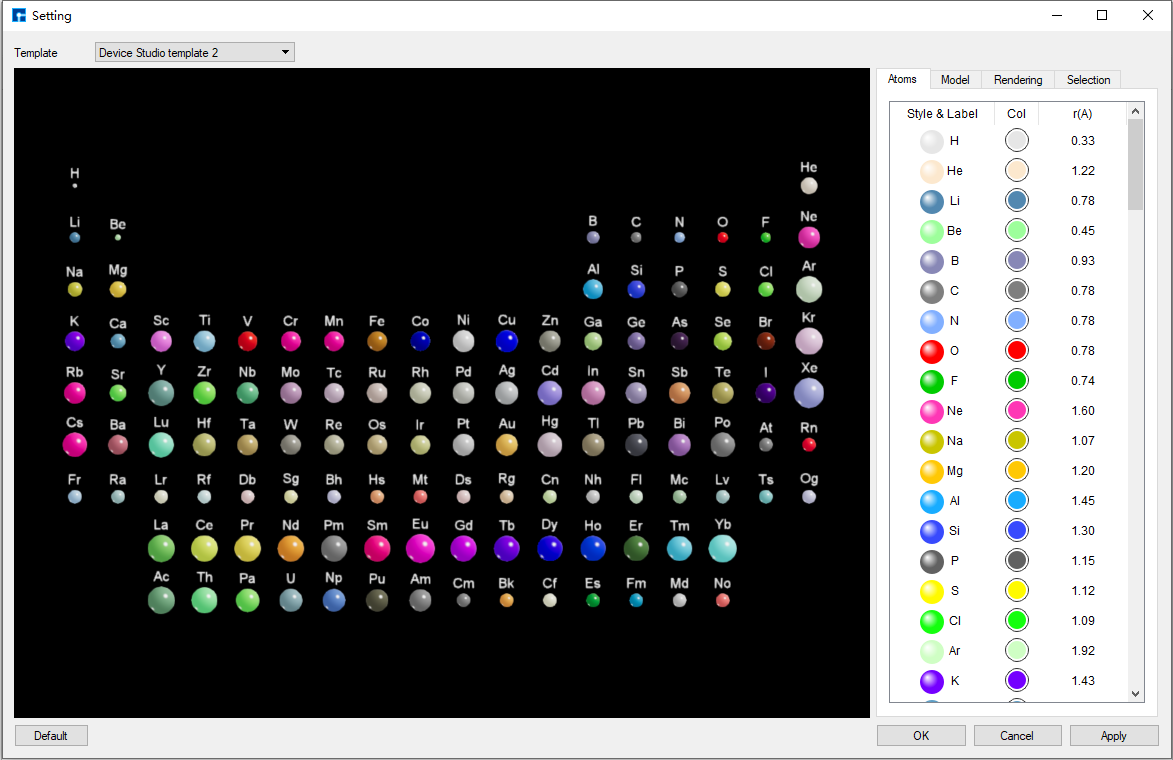Image resolution: width=1173 pixels, height=760 pixels.
Task: Click the Gold (Au) atom sphere
Action: click(507, 445)
